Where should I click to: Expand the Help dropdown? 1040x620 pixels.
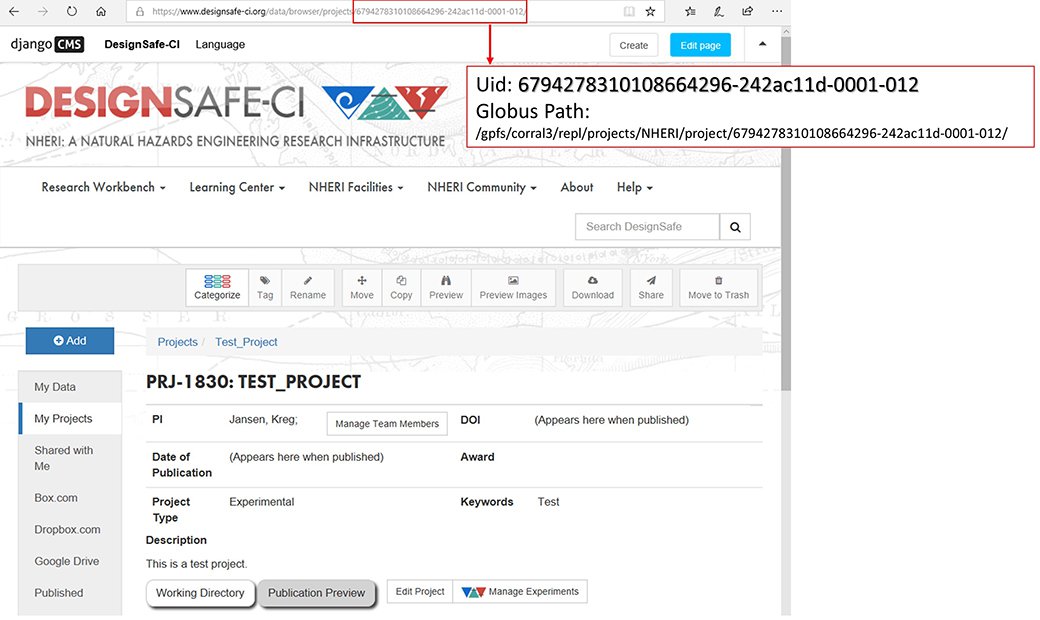tap(634, 188)
